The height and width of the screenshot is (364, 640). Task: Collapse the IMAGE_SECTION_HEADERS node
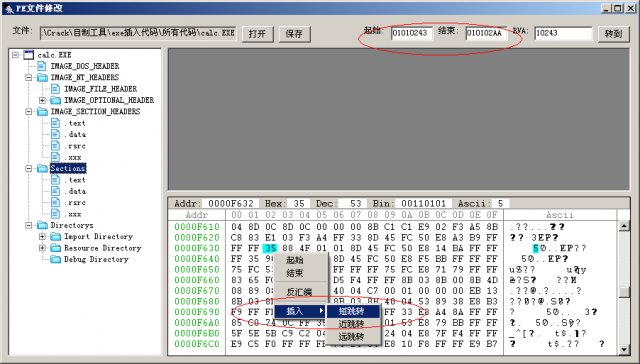pyautogui.click(x=29, y=111)
